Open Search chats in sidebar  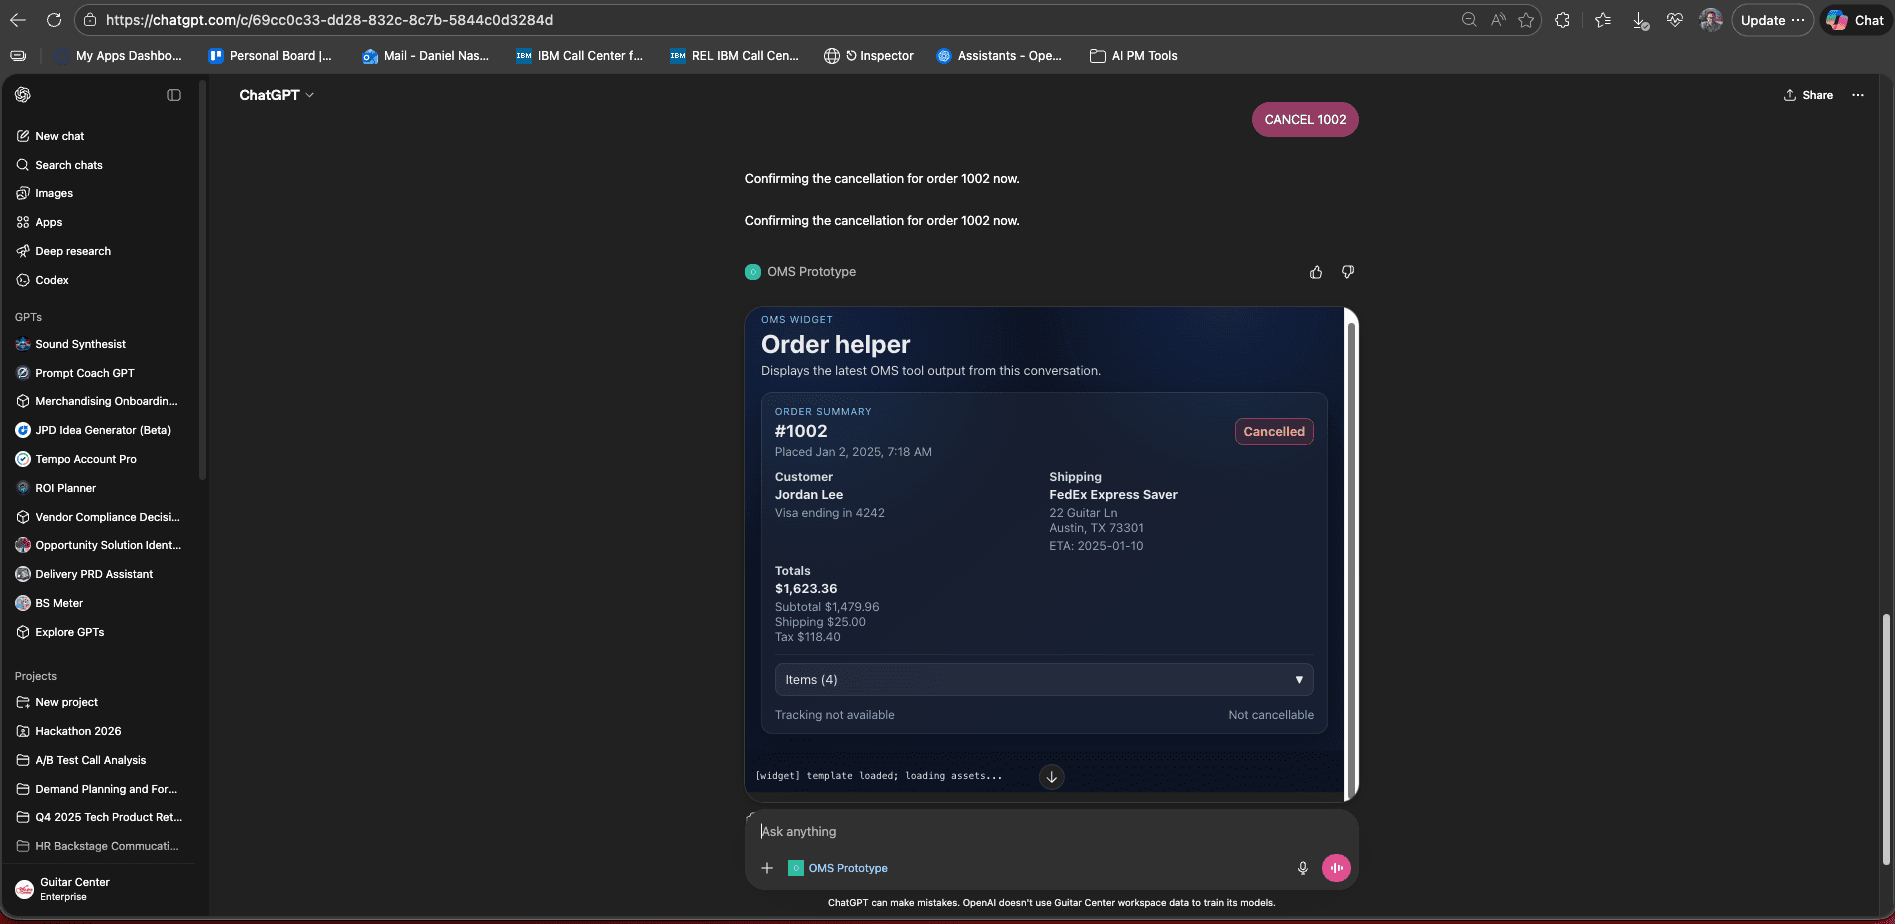pos(68,165)
